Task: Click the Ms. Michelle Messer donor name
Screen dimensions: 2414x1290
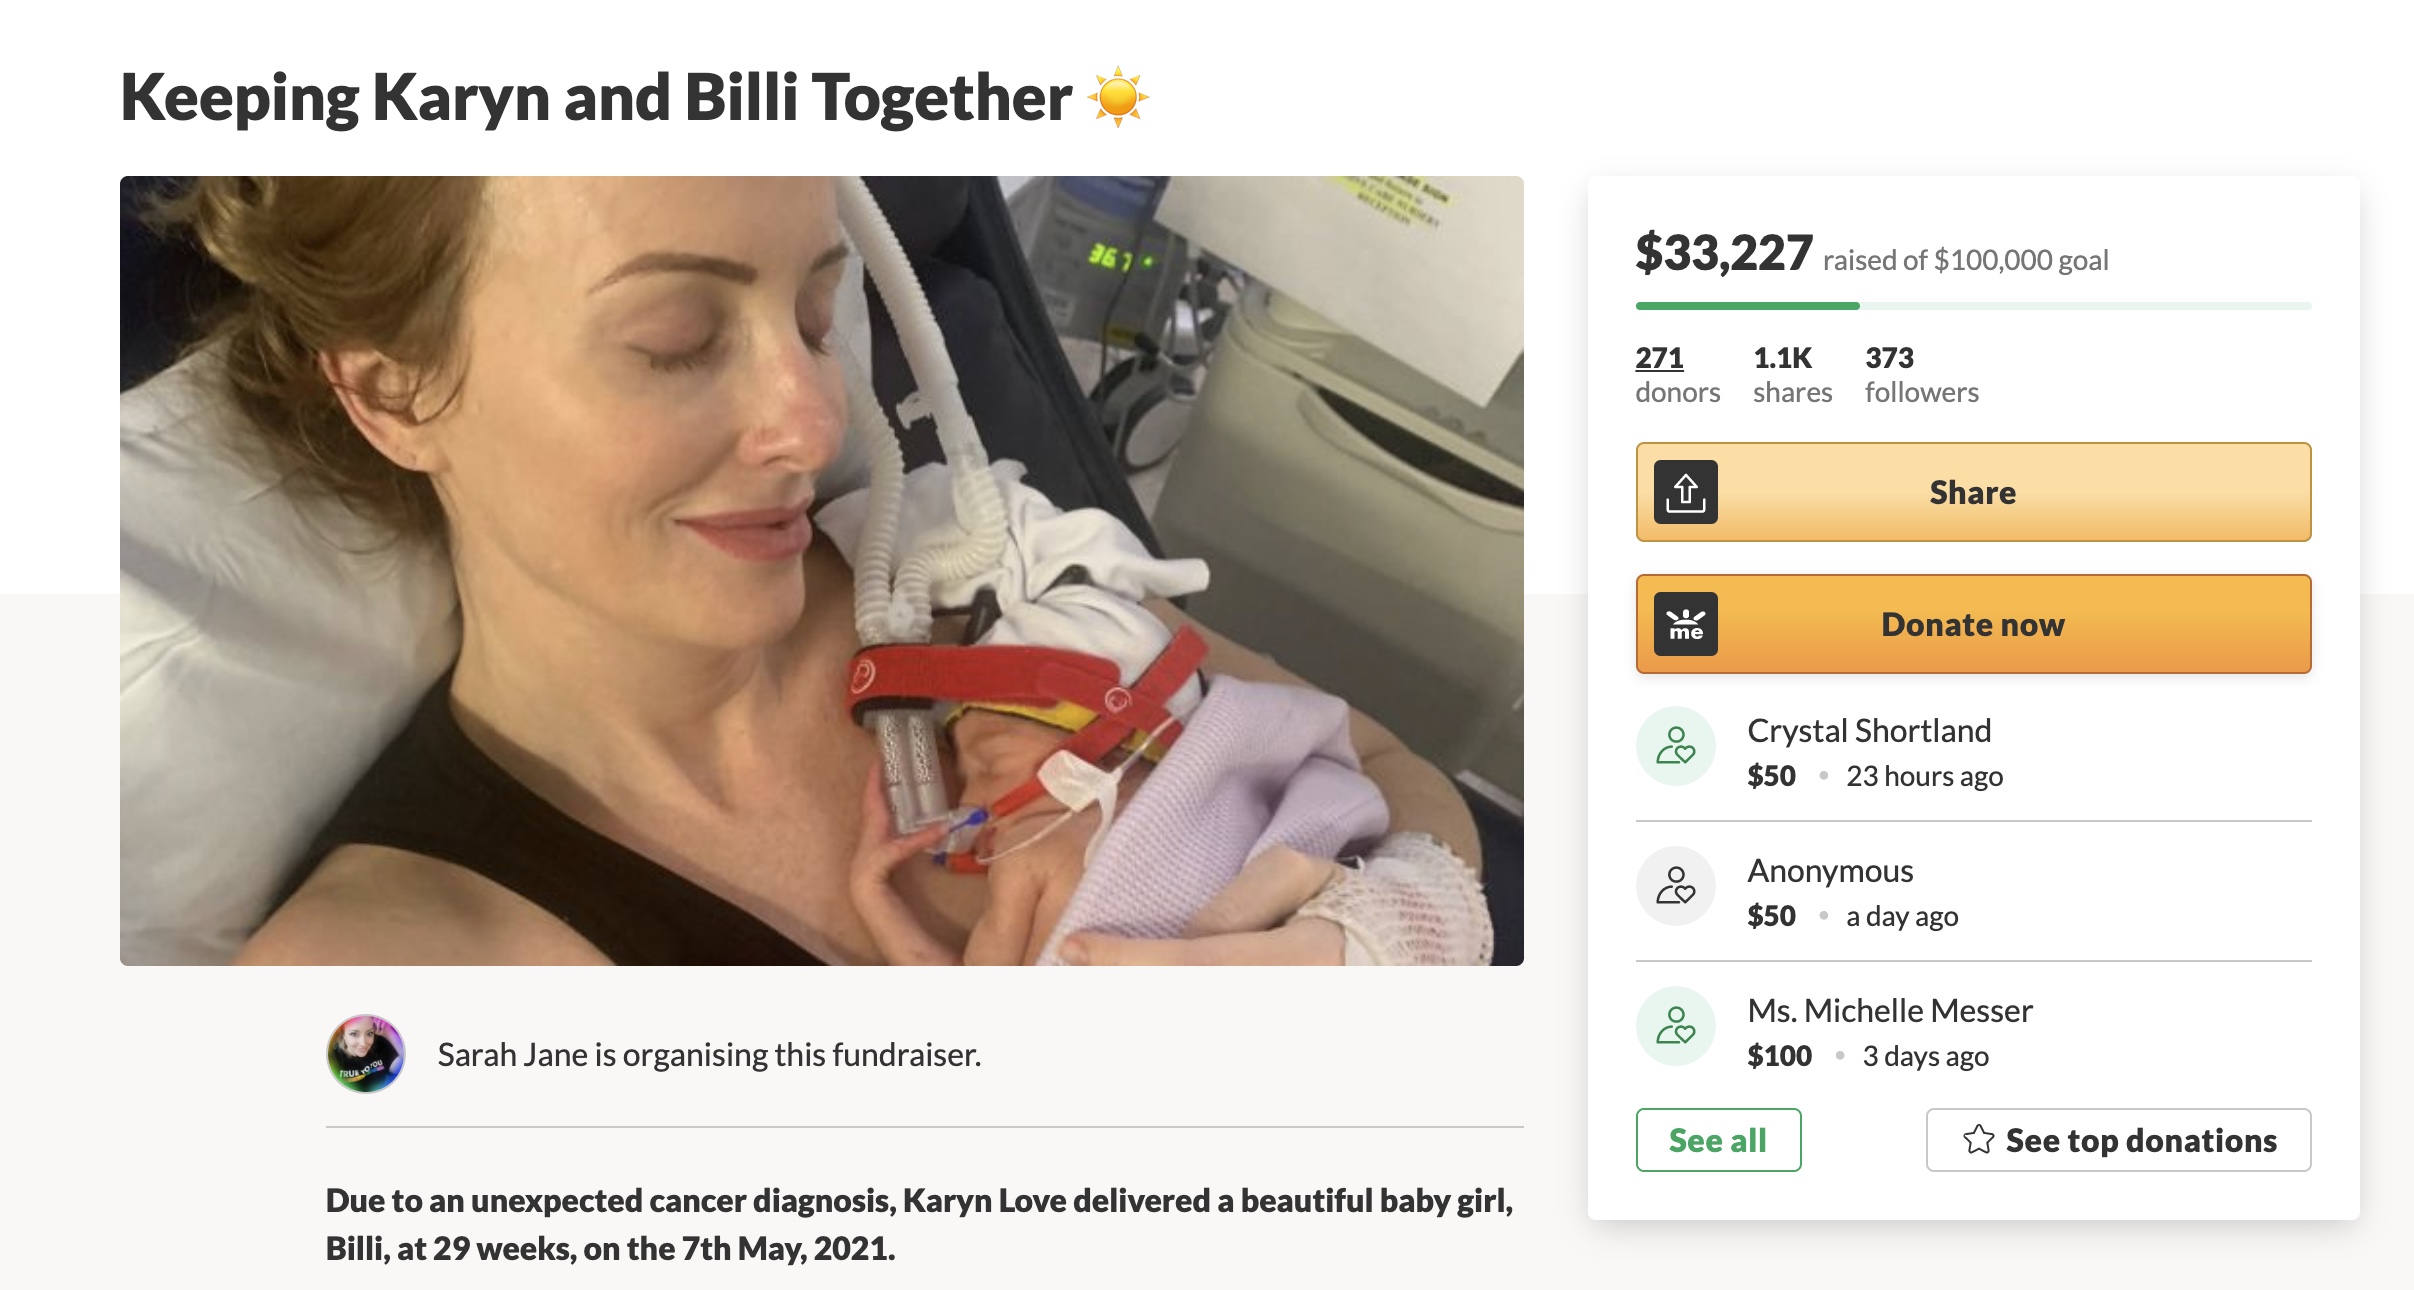Action: pos(1889,1011)
